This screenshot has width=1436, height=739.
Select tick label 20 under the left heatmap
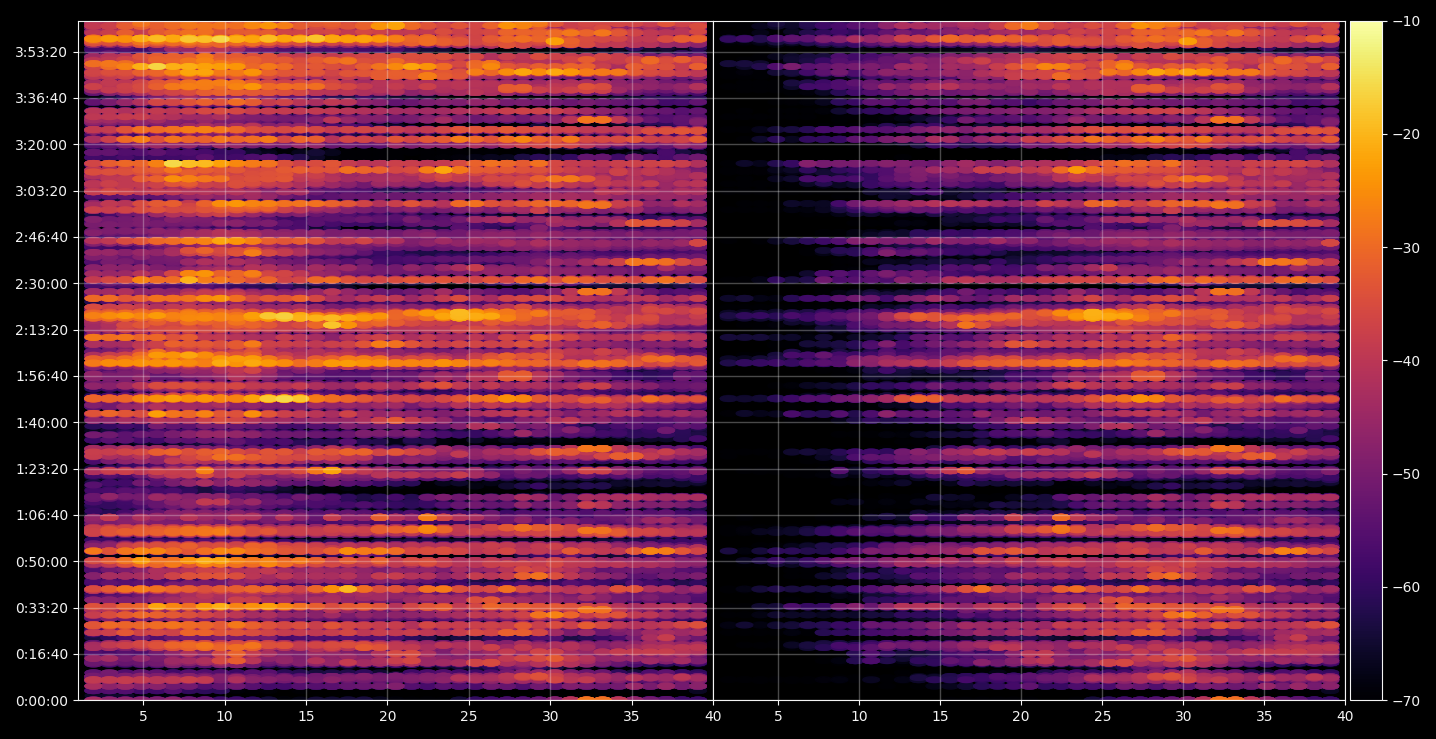[387, 716]
